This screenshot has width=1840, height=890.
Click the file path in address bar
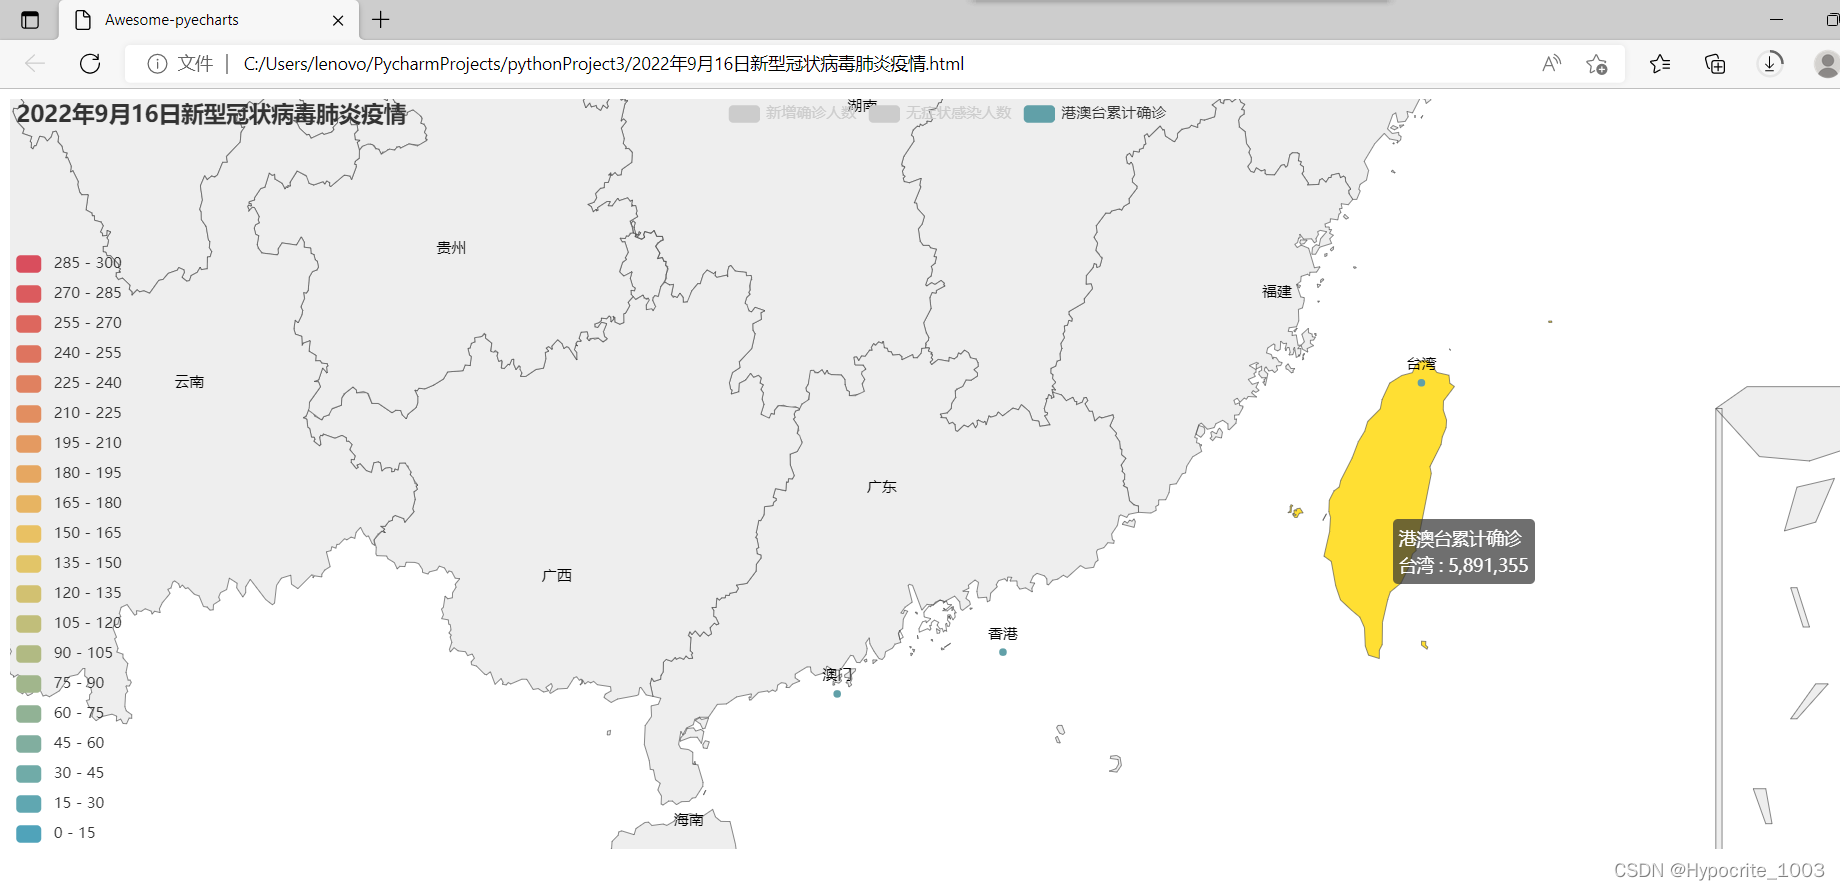pos(604,64)
